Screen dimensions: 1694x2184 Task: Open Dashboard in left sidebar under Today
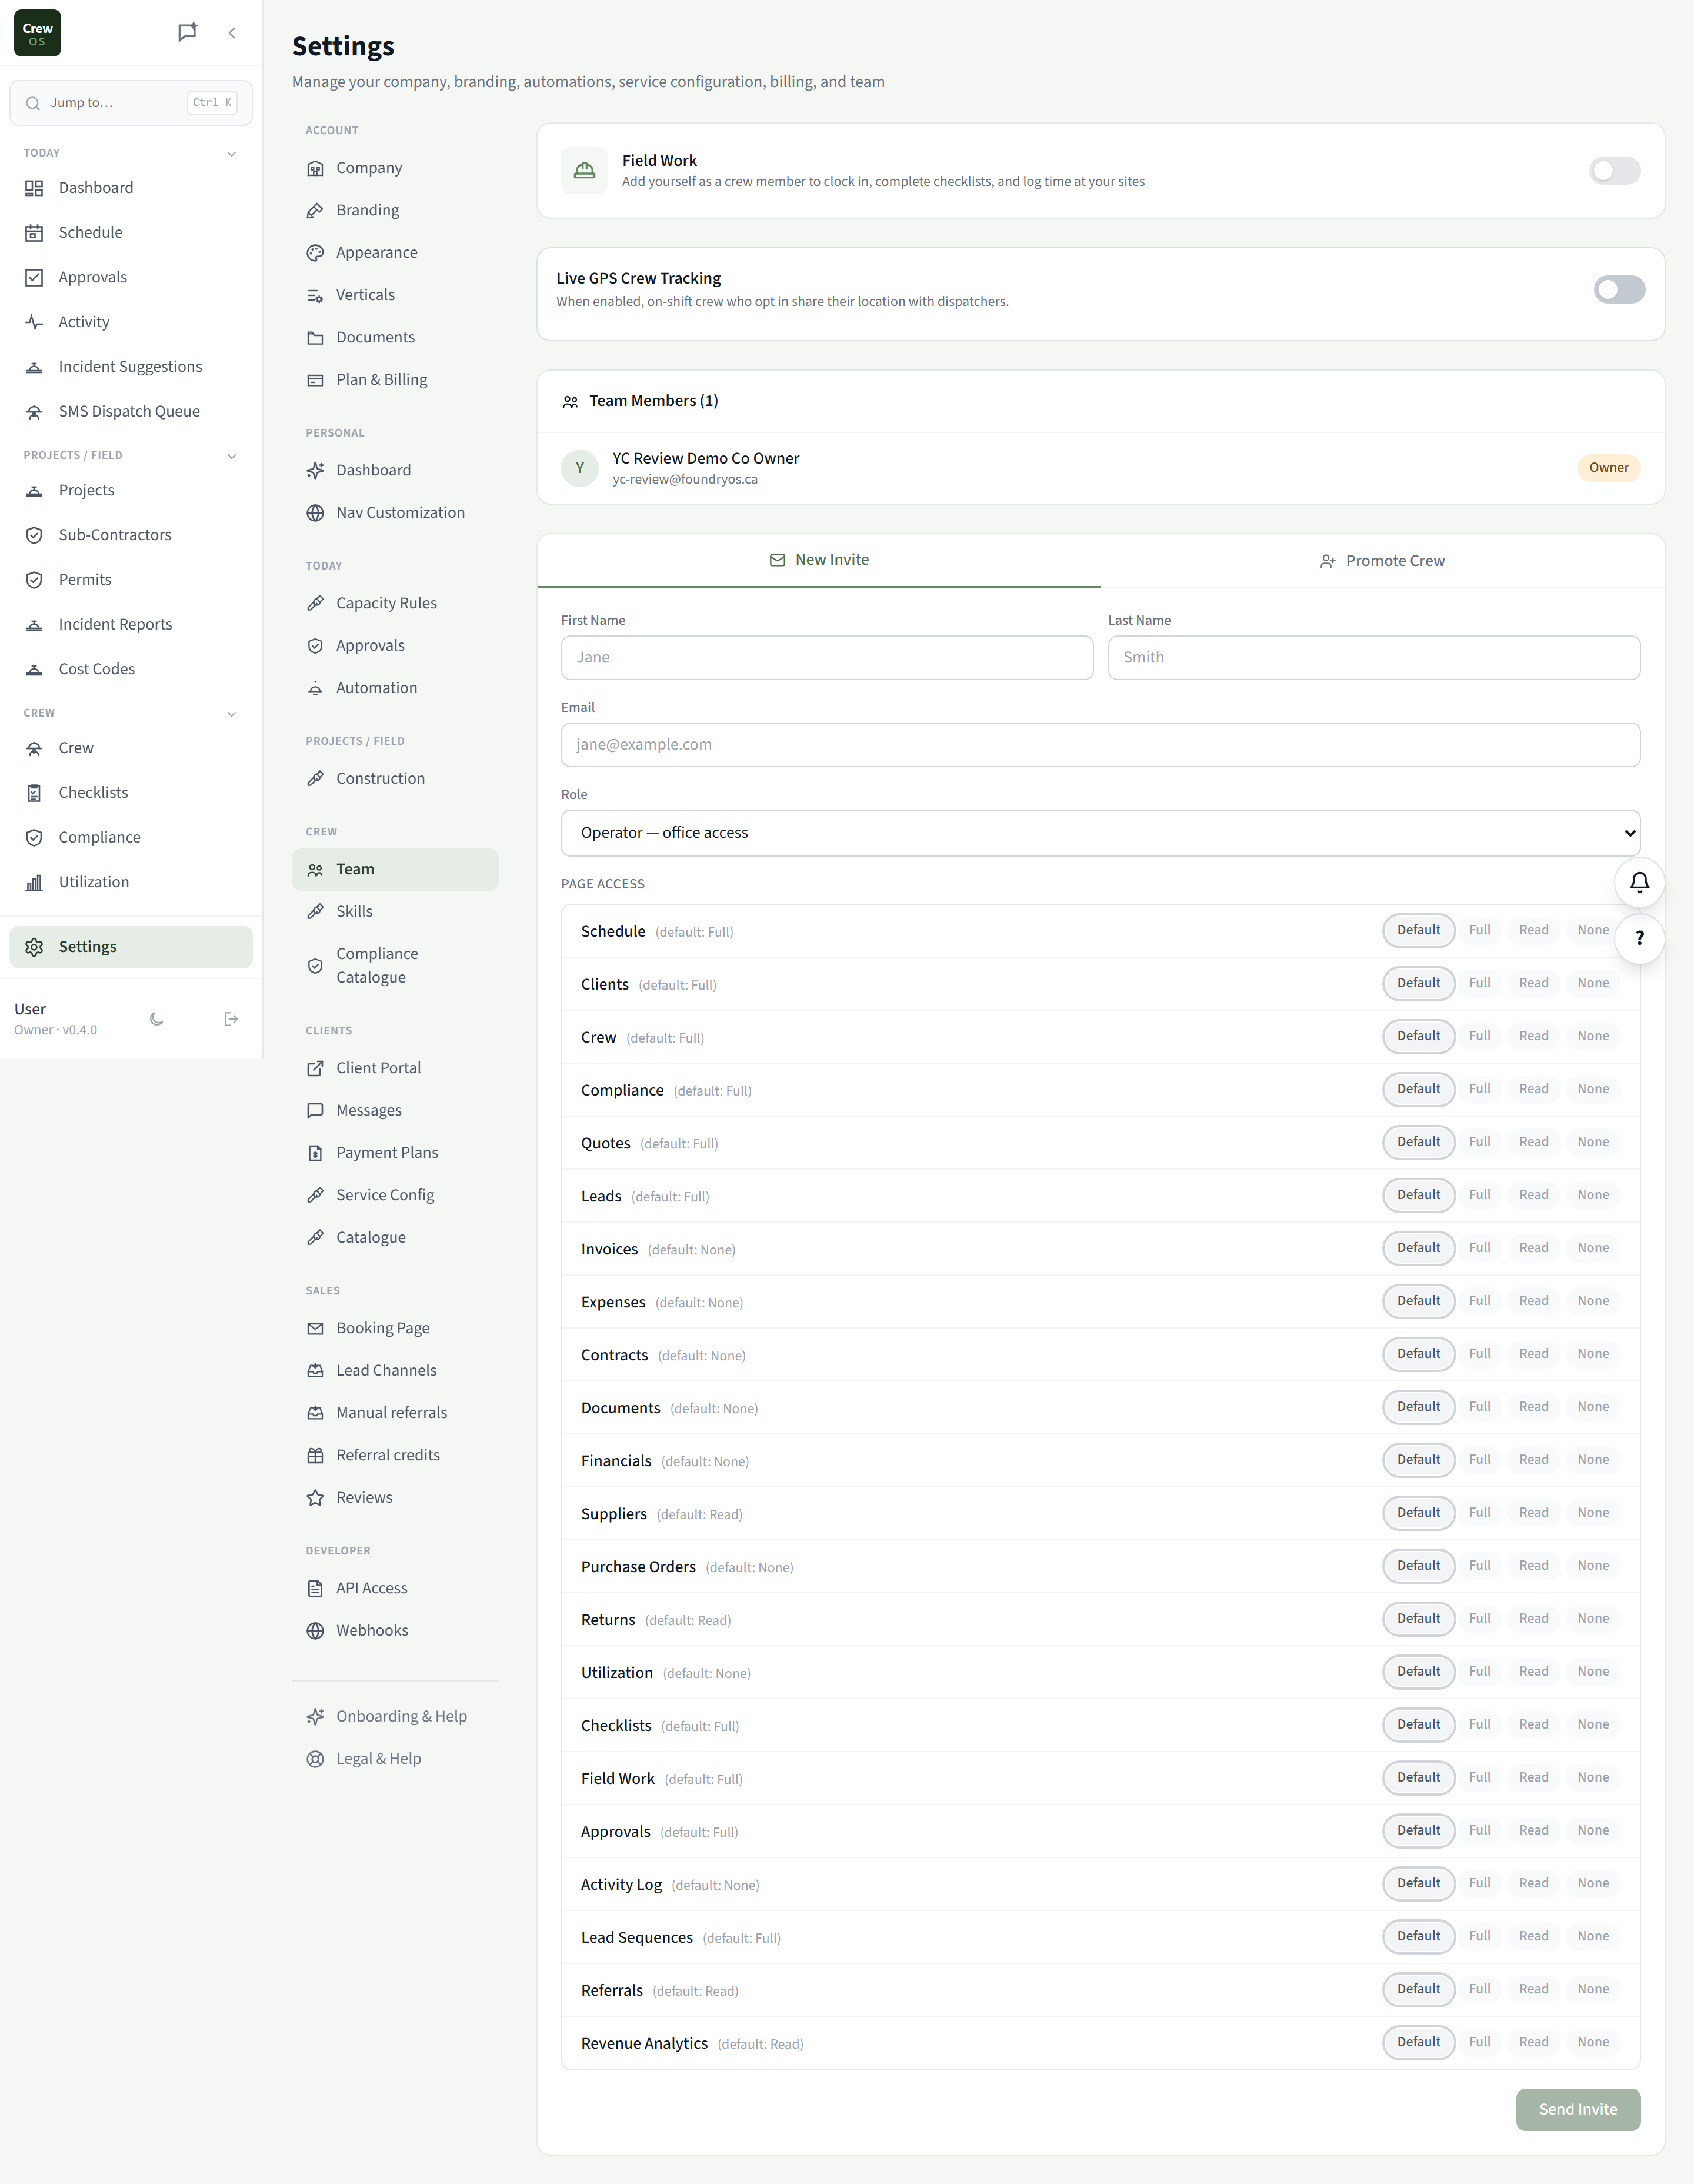tap(131, 188)
